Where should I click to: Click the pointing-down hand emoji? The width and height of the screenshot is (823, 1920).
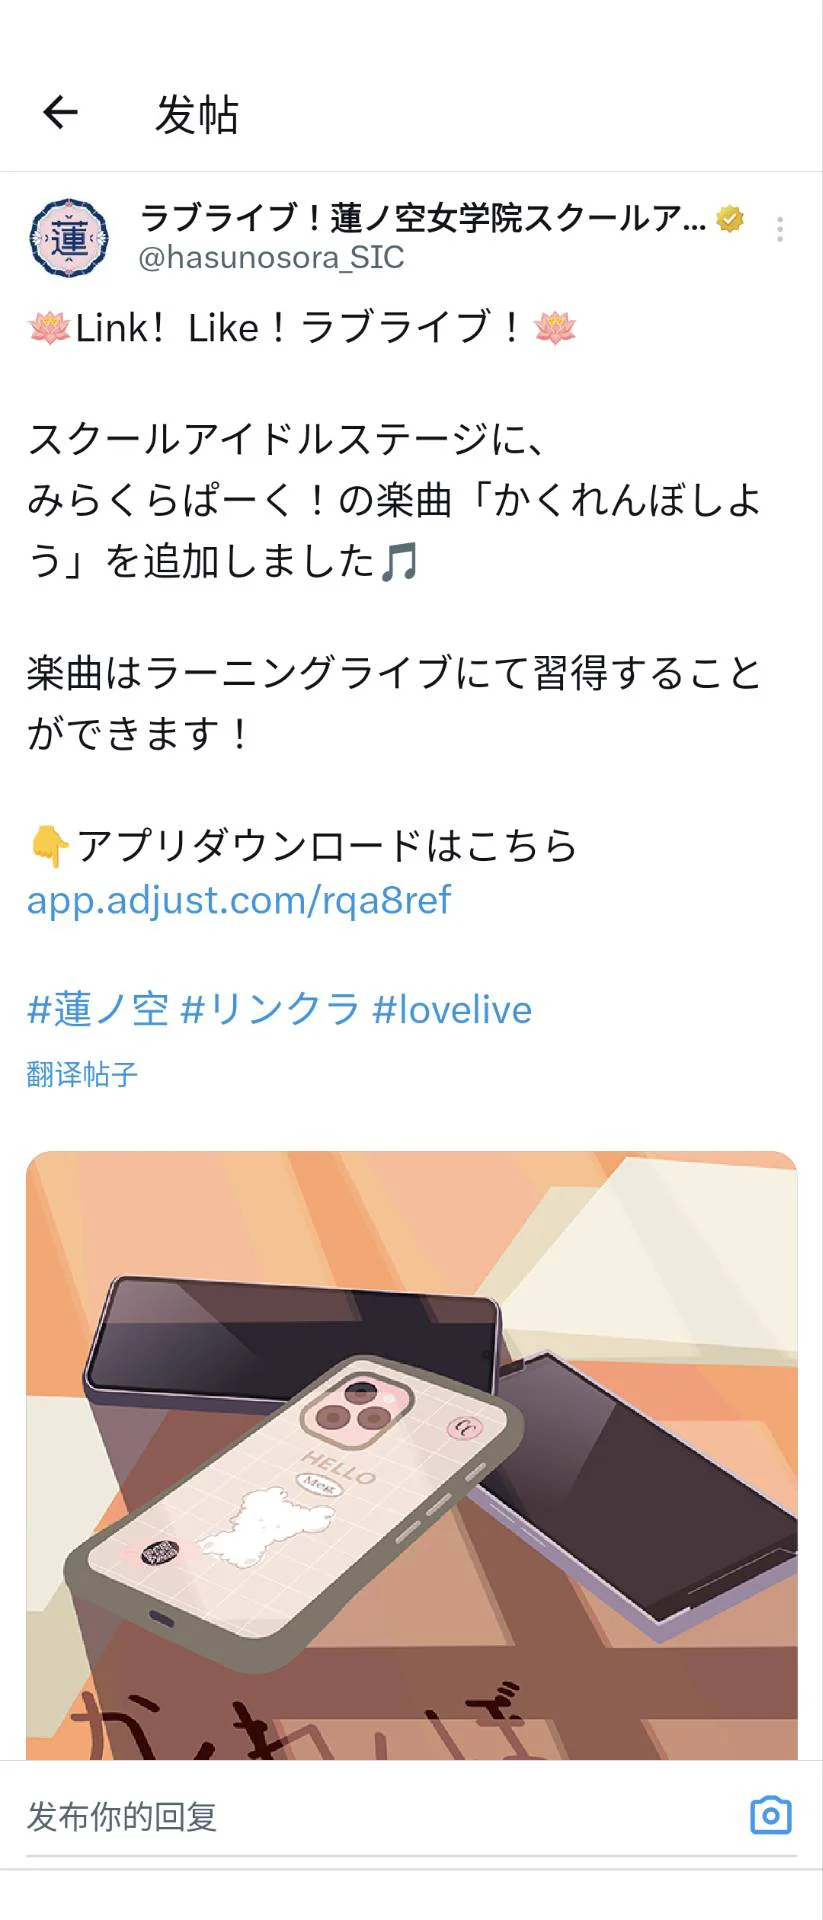(x=49, y=846)
